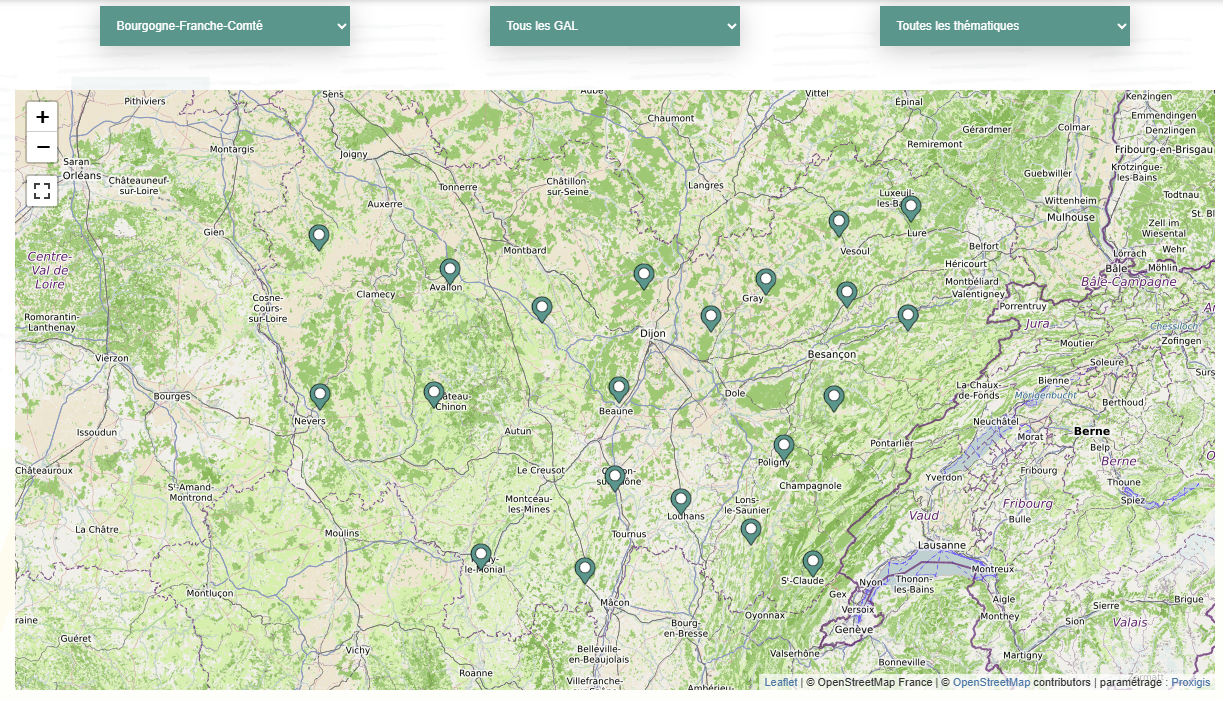Select the marker at Saint-Claude
The width and height of the screenshot is (1223, 701).
coord(813,562)
